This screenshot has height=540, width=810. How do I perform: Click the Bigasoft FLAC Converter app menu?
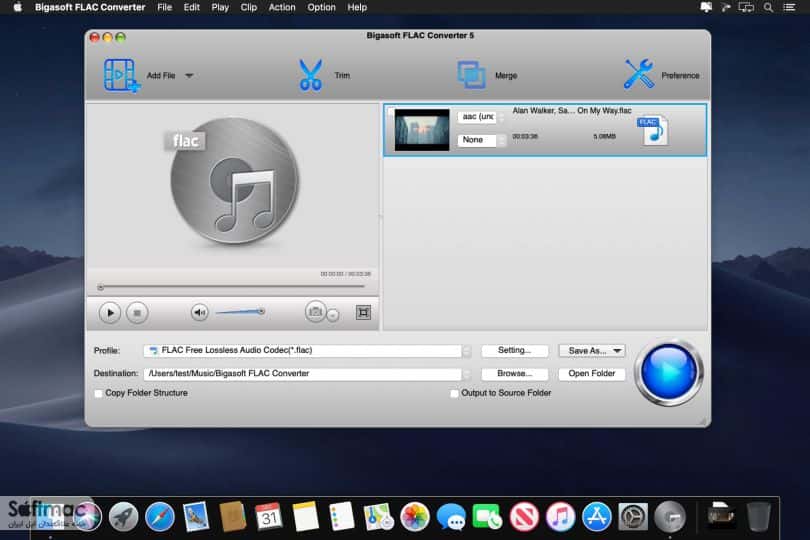(90, 7)
